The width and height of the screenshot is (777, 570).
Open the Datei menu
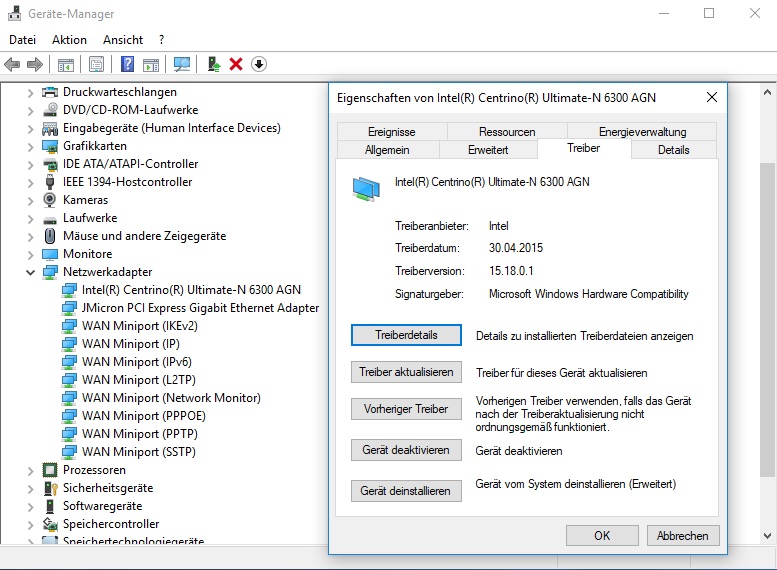[x=22, y=40]
